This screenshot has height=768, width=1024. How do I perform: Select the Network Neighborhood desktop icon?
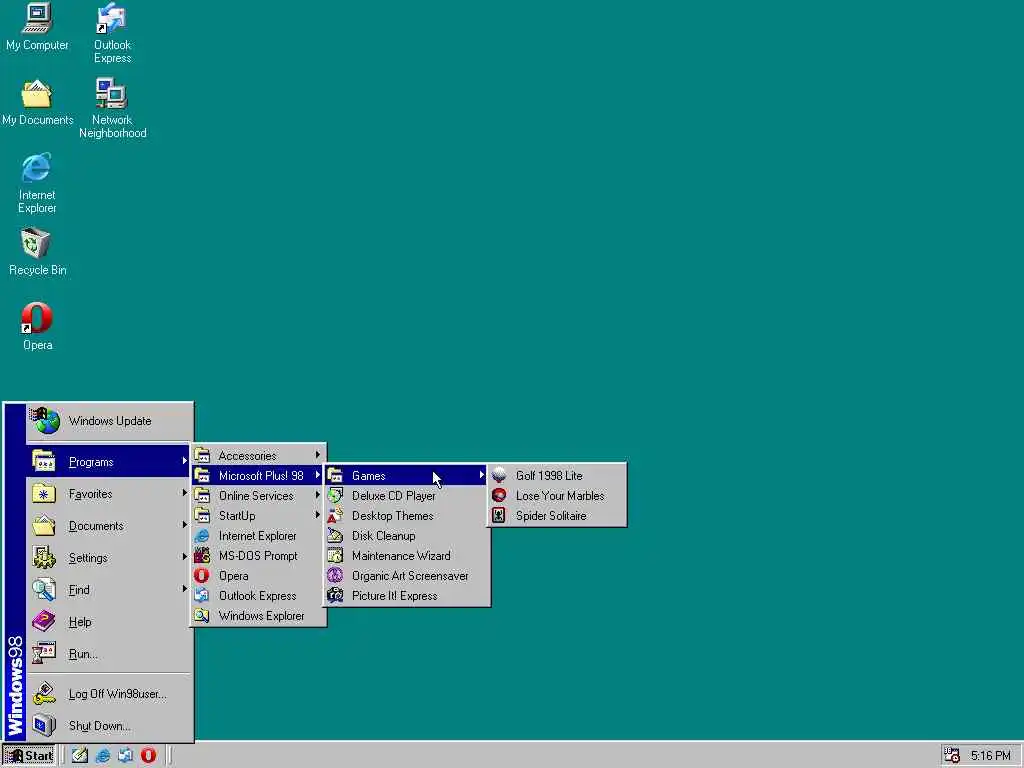(112, 108)
